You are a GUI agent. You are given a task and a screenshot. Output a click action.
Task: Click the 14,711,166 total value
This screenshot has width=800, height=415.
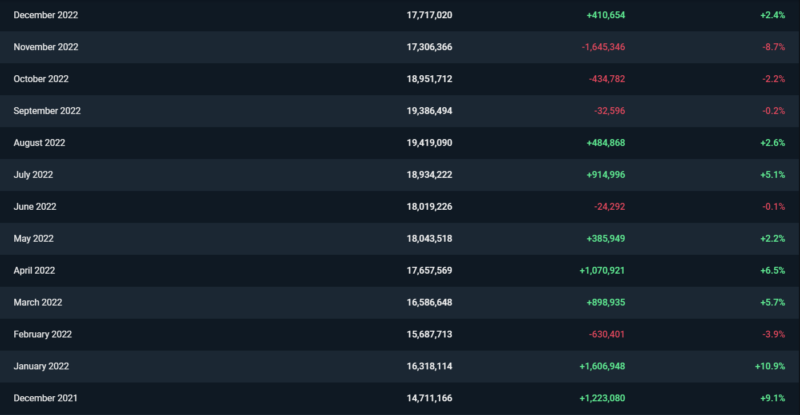(x=430, y=398)
